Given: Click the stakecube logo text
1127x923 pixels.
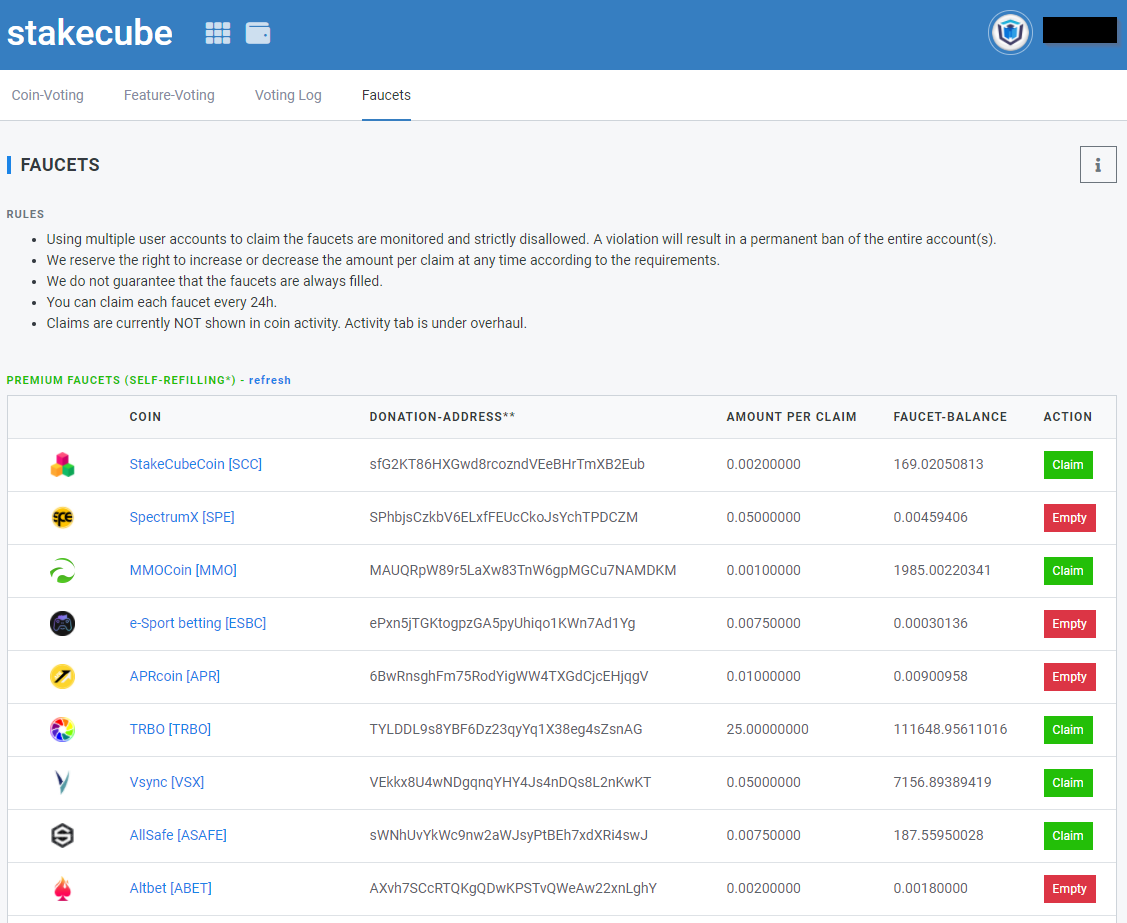Looking at the screenshot, I should (90, 33).
